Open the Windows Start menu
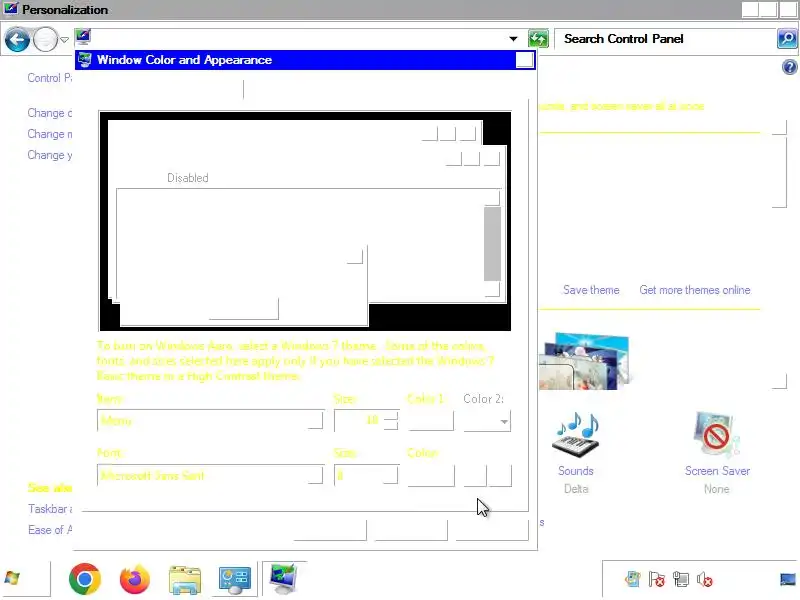This screenshot has width=800, height=600. coord(26,579)
